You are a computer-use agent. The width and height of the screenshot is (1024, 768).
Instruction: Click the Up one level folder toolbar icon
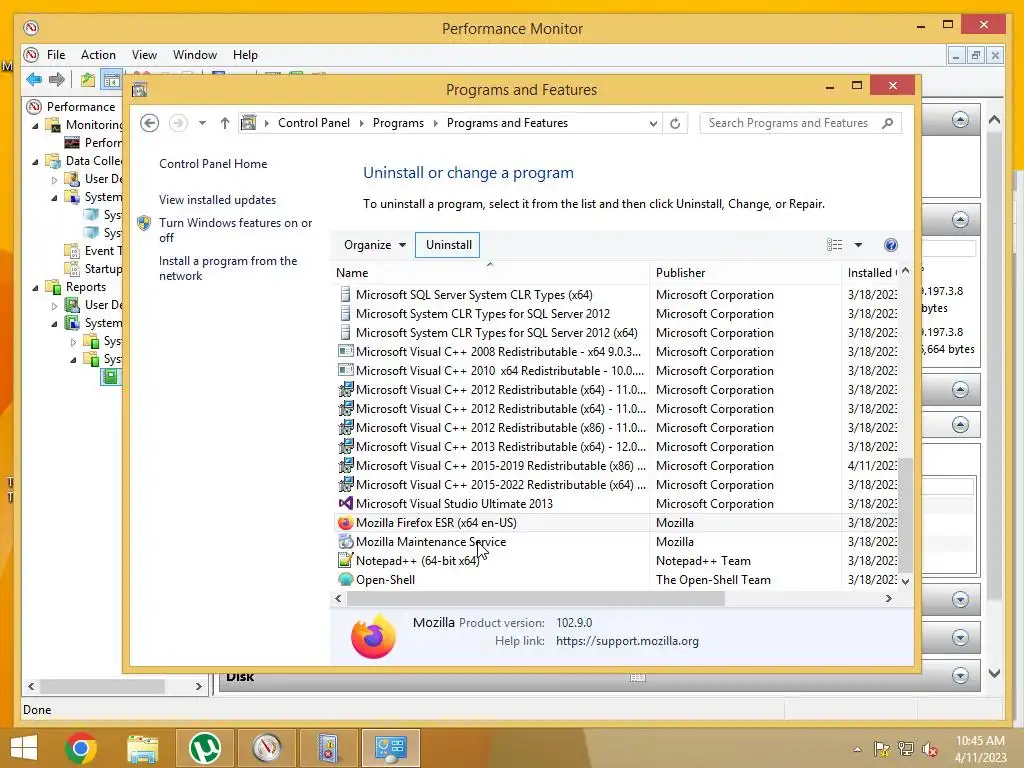coord(88,80)
